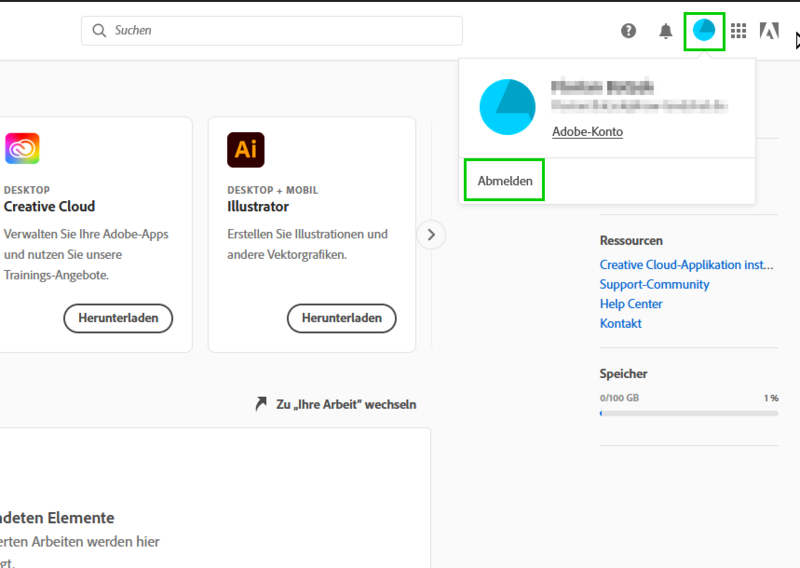
Task: Click the Adobe logo icon
Action: point(769,31)
